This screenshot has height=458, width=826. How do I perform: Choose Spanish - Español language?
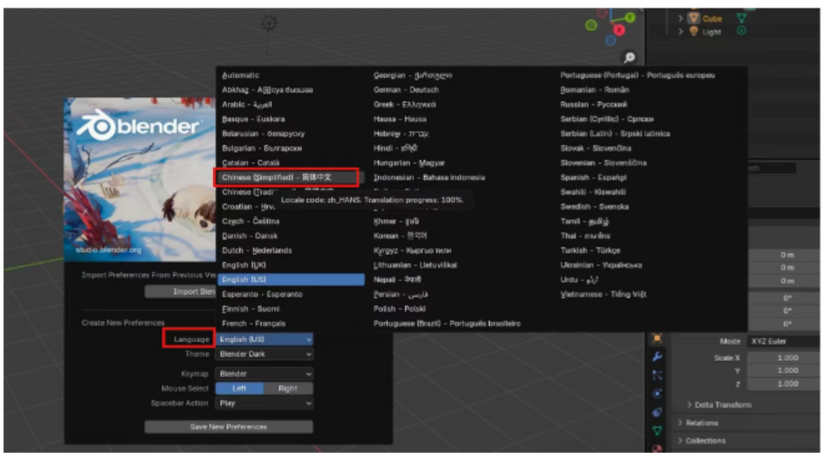[x=593, y=178]
